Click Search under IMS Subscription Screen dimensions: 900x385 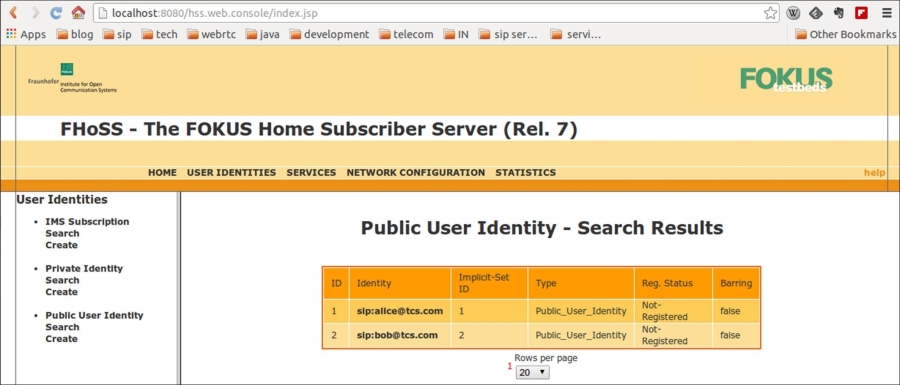point(62,234)
